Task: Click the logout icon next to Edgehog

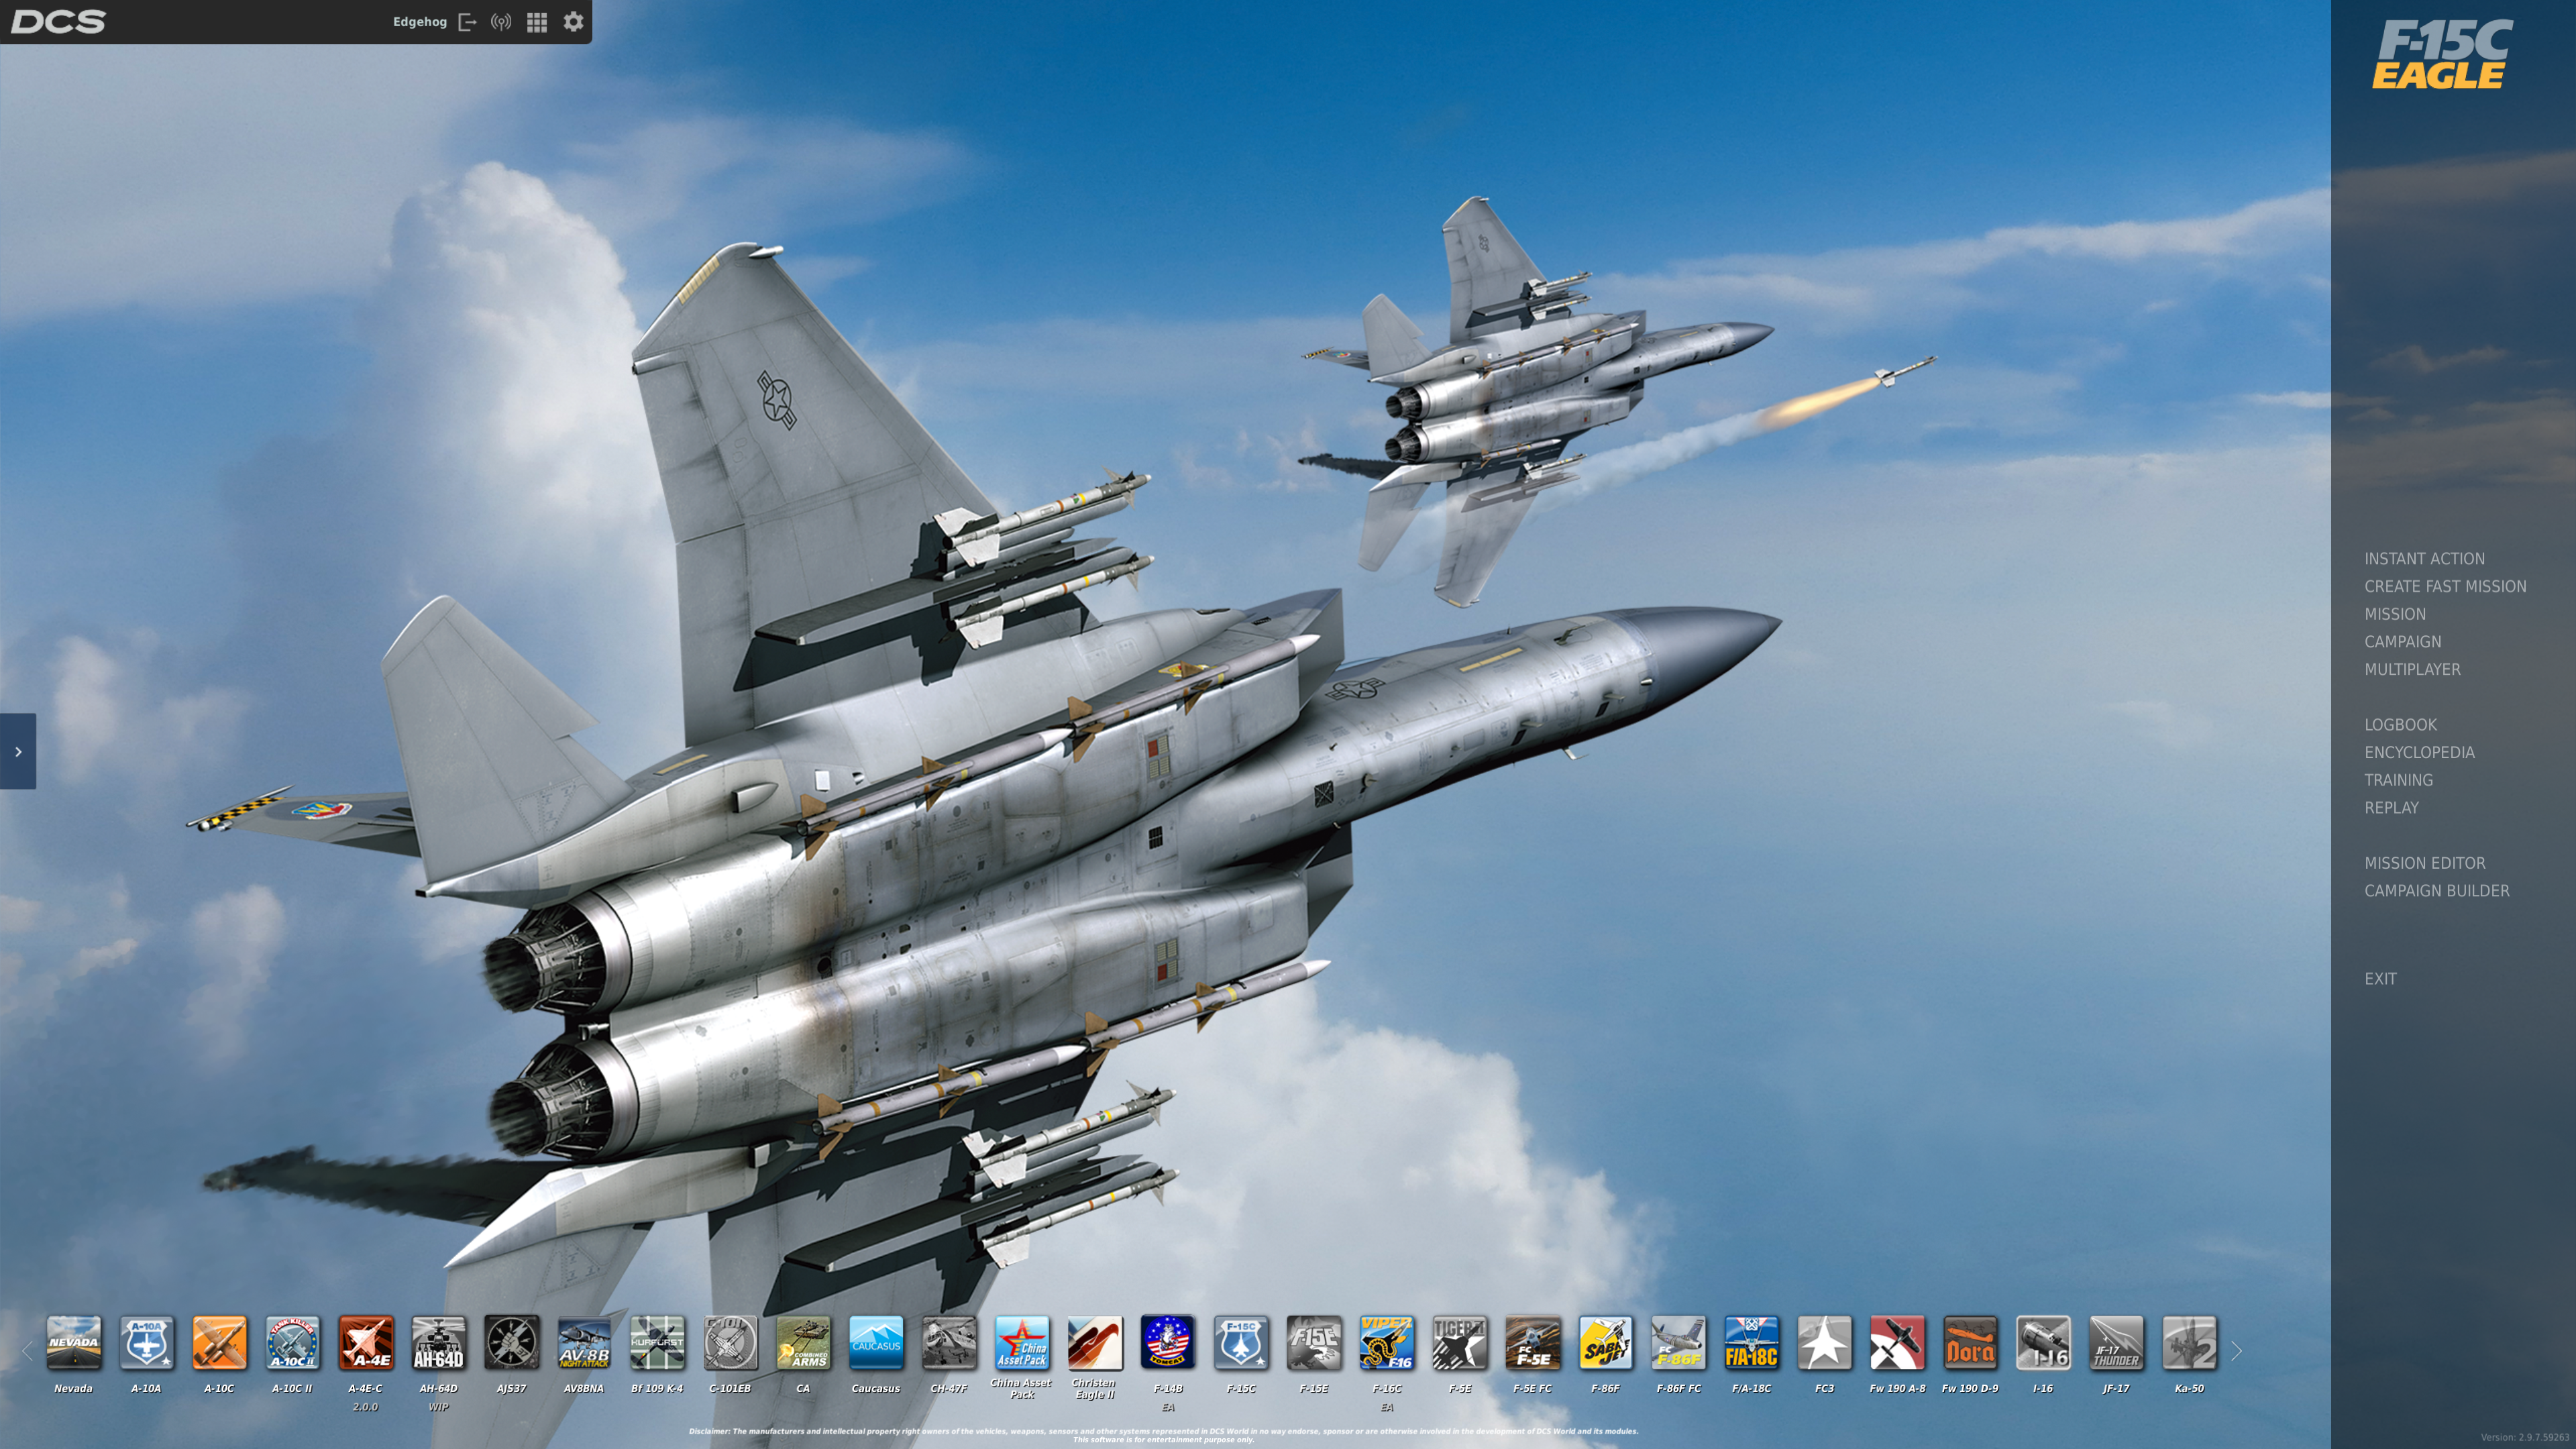Action: (x=467, y=22)
